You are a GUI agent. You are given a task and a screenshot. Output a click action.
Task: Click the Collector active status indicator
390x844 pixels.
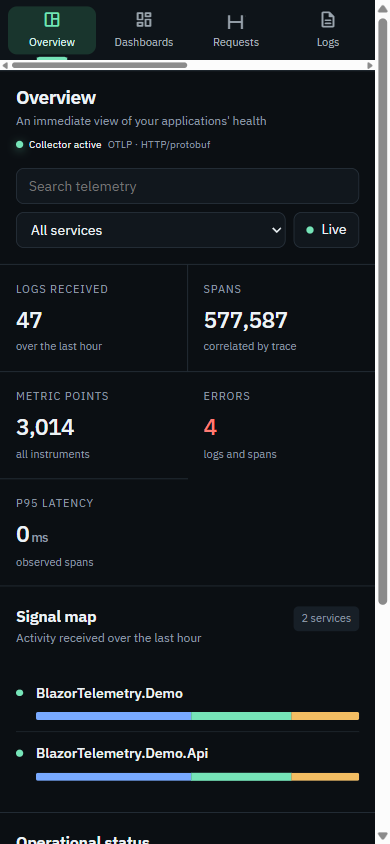(59, 145)
